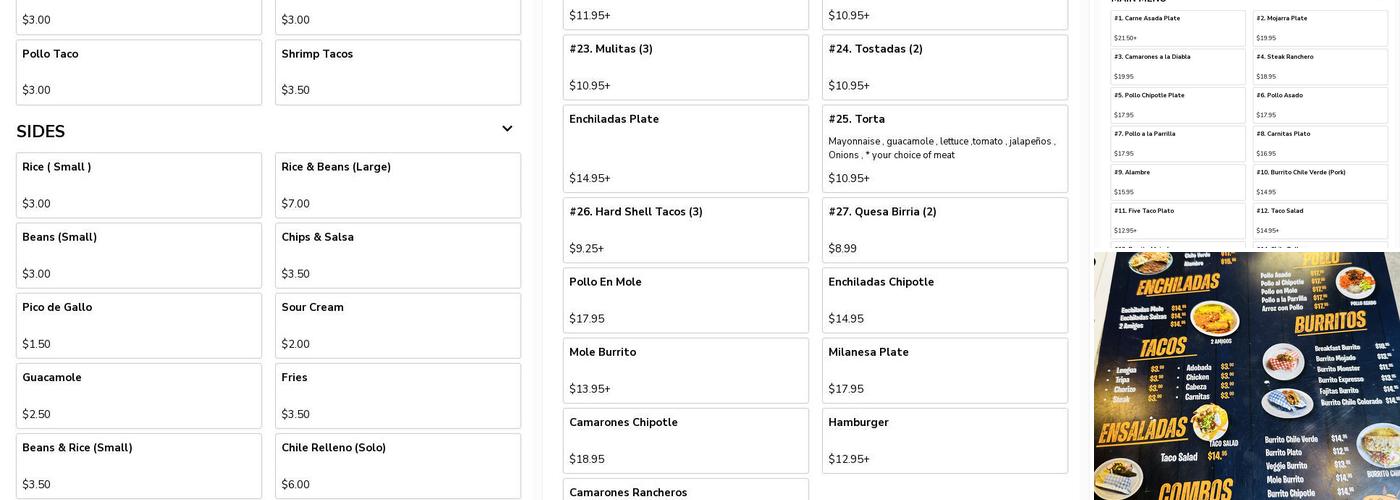Image resolution: width=1400 pixels, height=500 pixels.
Task: Select the Enchiladas Plate card
Action: [685, 148]
